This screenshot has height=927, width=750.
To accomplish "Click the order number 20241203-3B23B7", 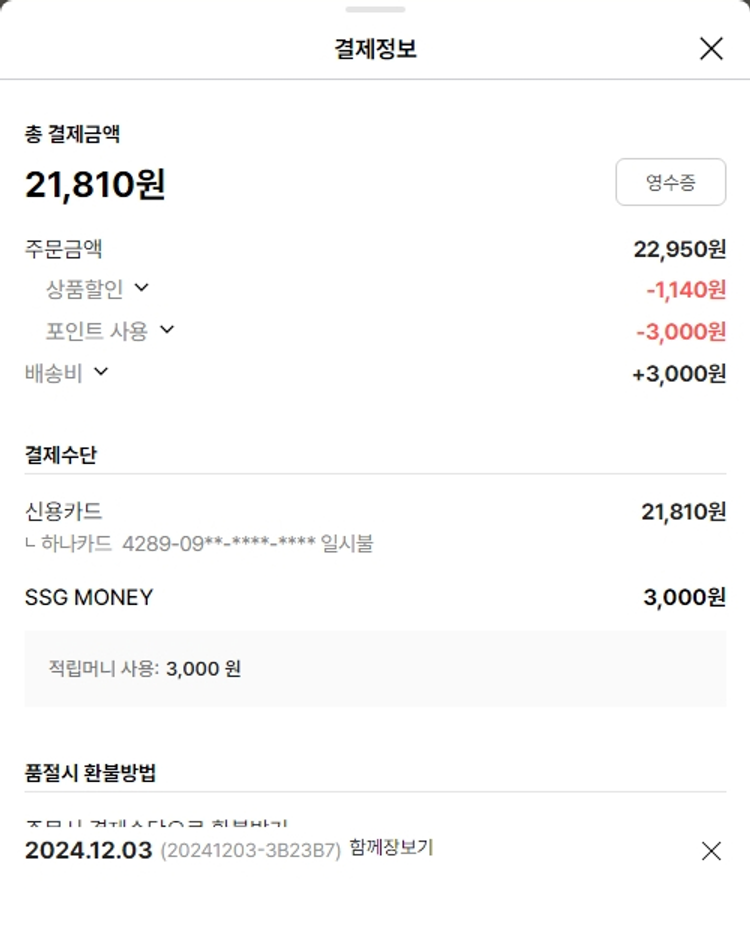I will [x=250, y=851].
